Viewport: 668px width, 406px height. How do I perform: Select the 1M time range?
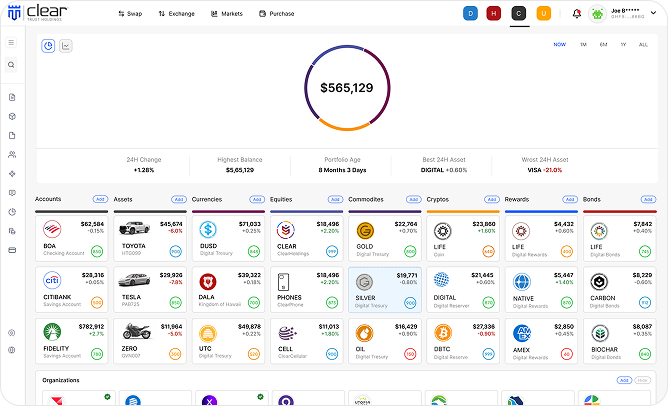582,45
